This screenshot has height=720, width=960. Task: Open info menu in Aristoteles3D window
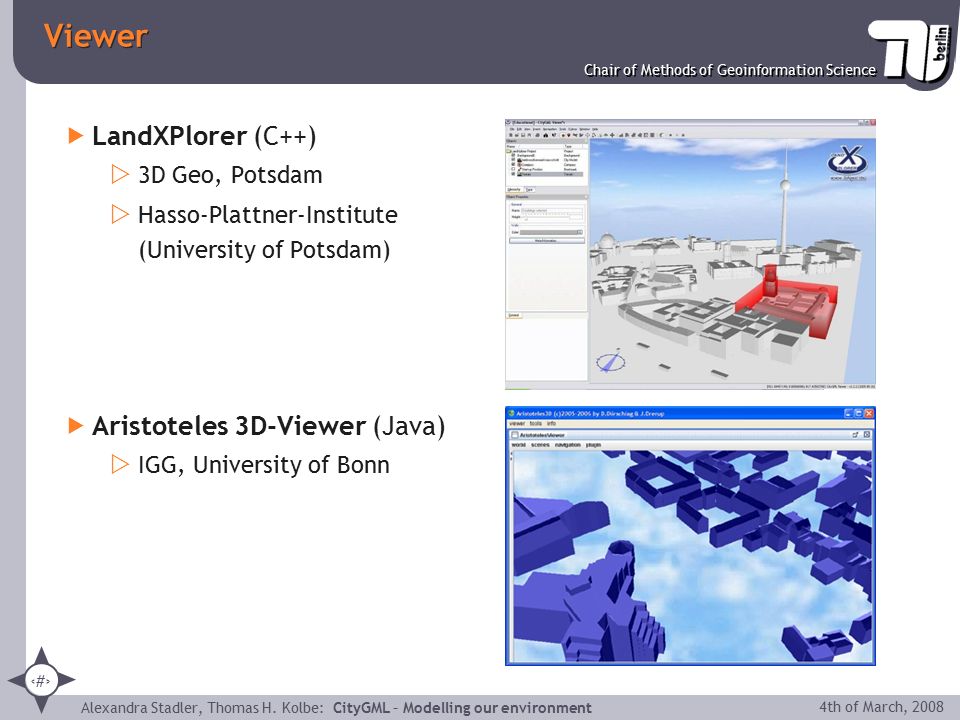(552, 424)
